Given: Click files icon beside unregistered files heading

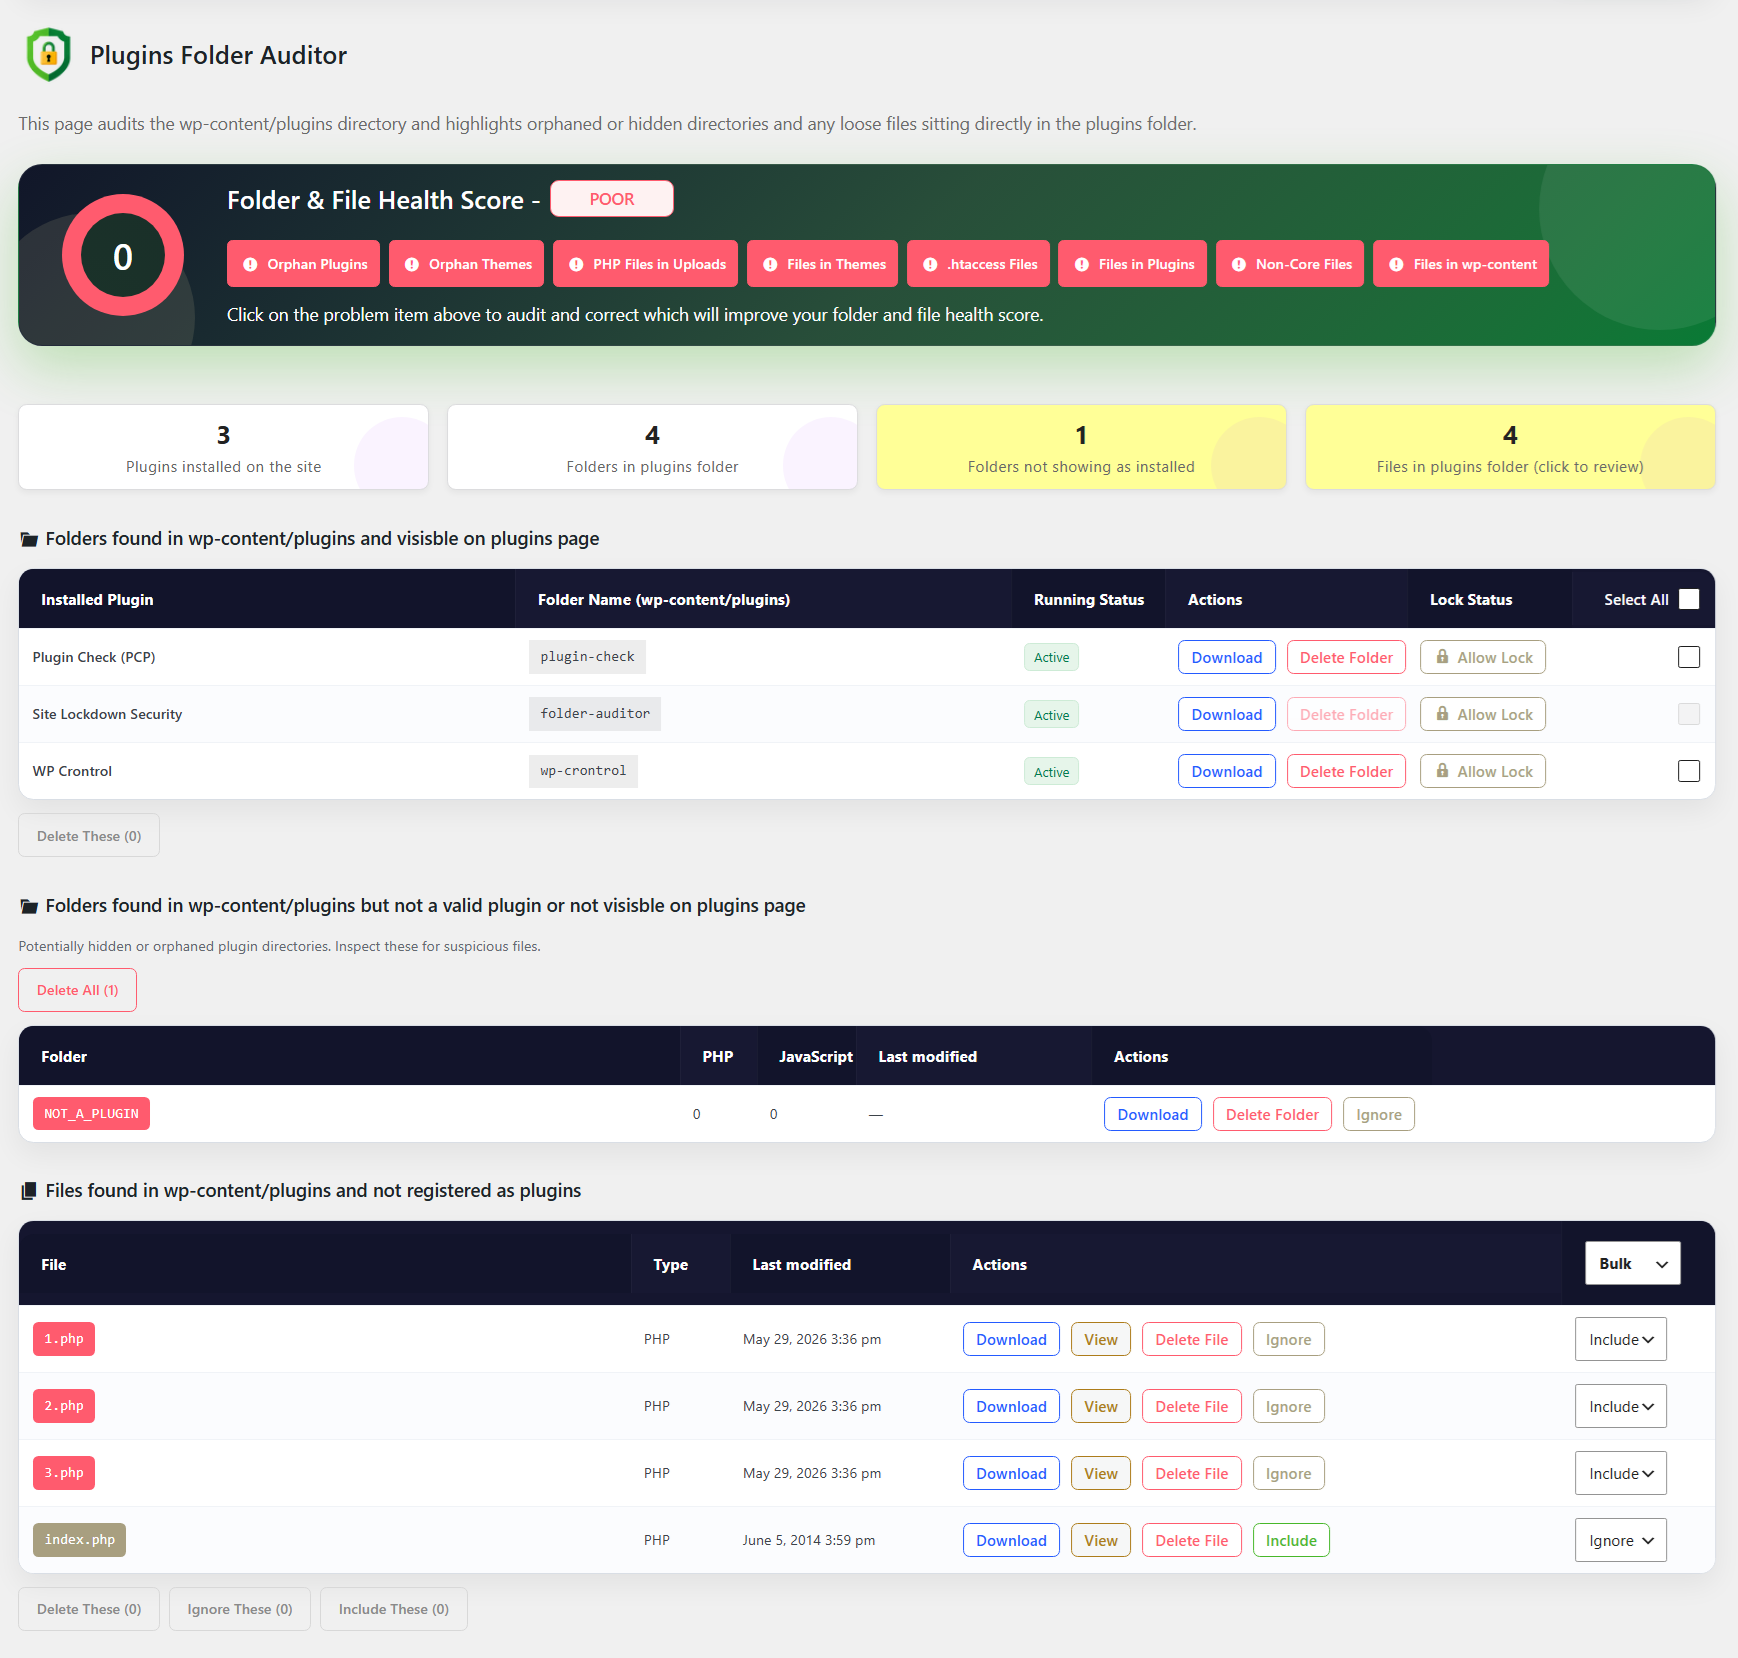Looking at the screenshot, I should [29, 1191].
